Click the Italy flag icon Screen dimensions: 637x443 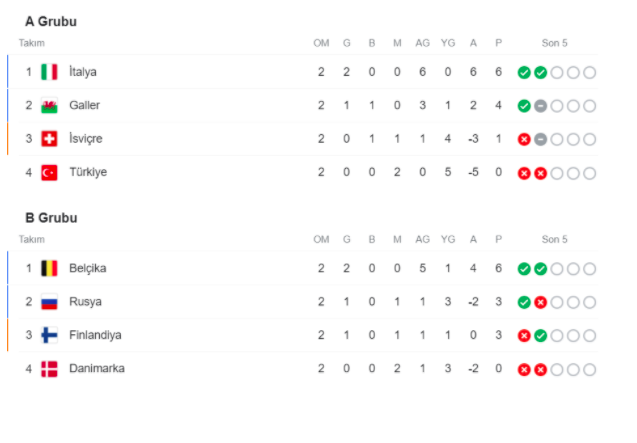click(x=49, y=72)
